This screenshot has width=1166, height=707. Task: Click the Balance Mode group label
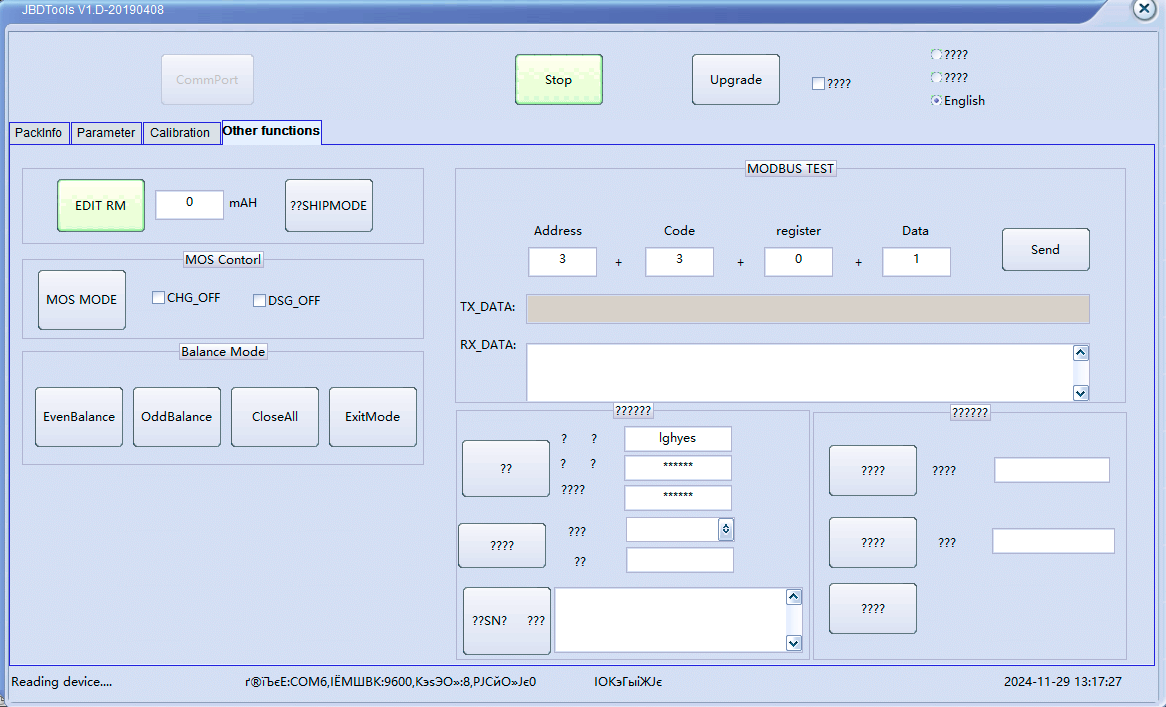223,352
